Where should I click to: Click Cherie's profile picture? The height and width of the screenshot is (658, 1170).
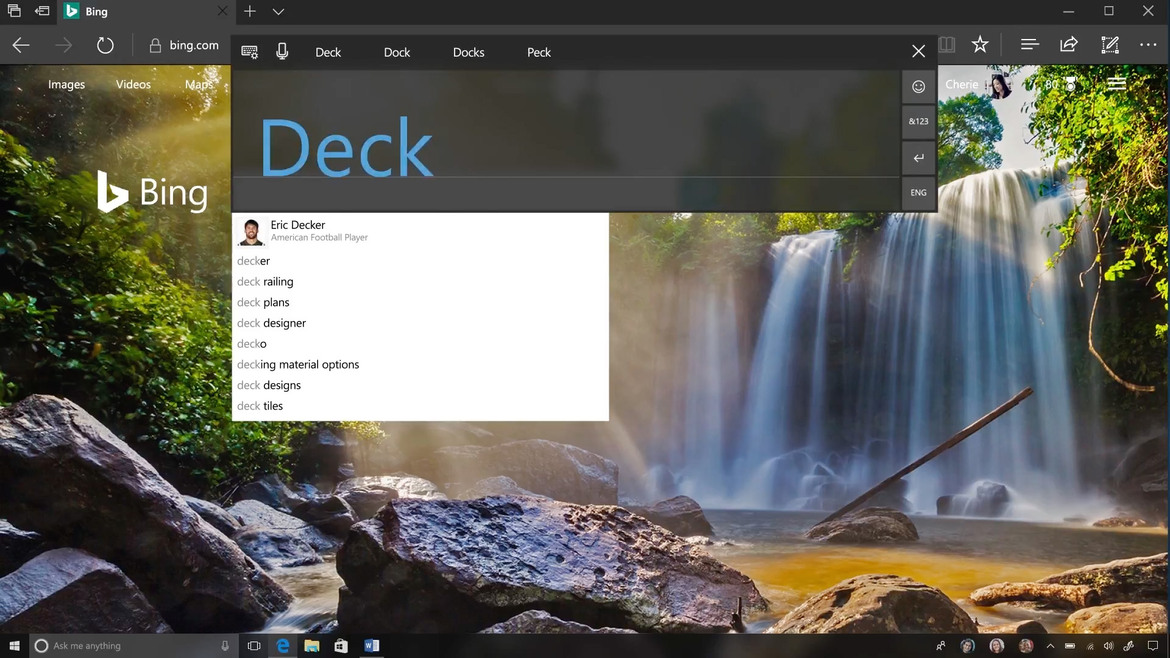tap(1000, 85)
